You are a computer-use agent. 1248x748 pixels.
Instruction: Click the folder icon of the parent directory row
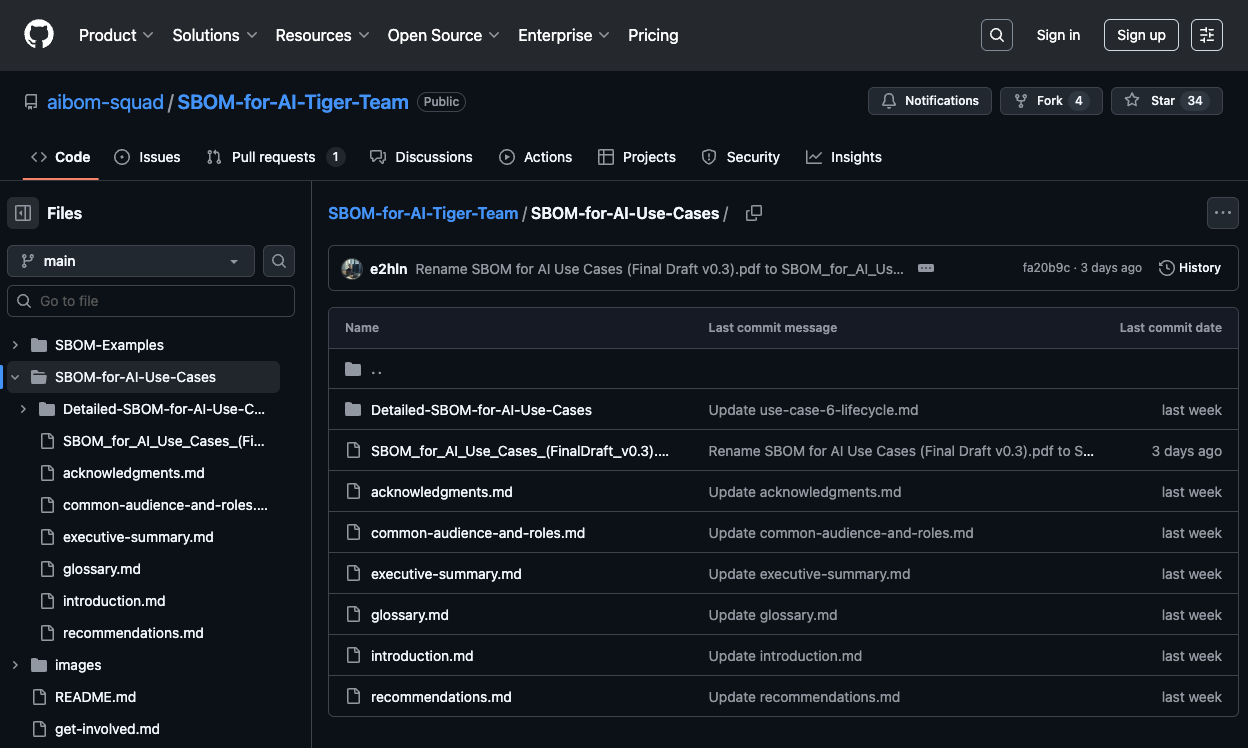(x=353, y=369)
